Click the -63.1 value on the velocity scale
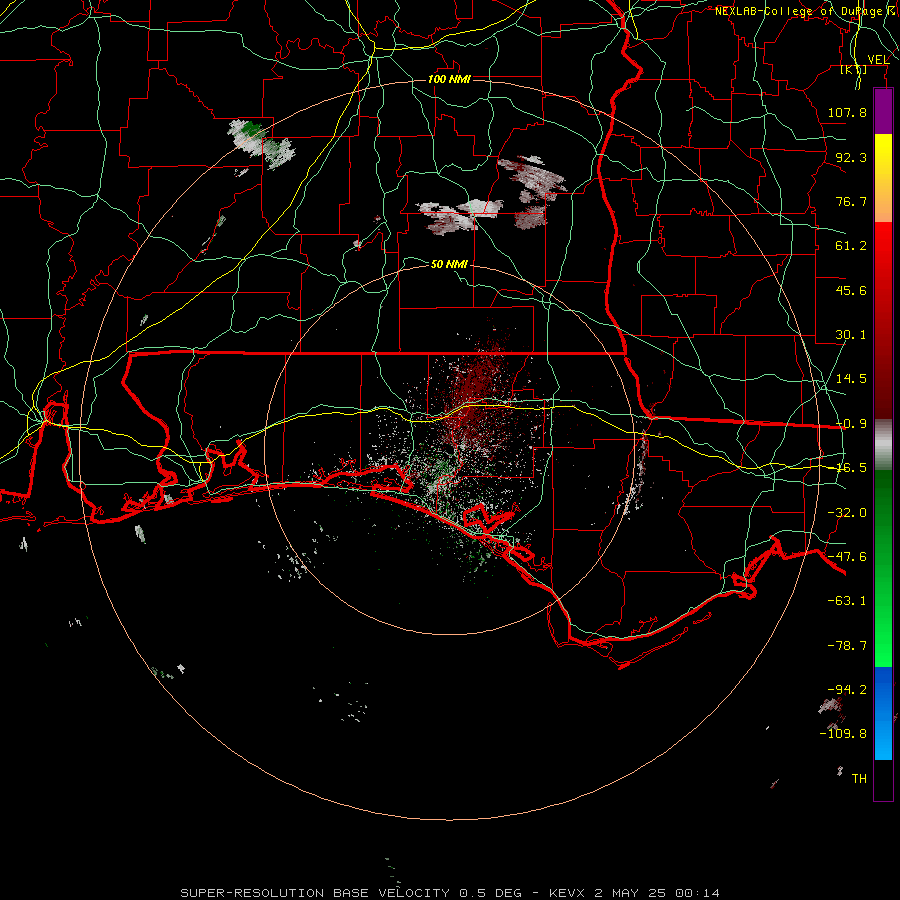This screenshot has height=900, width=900. (x=847, y=601)
